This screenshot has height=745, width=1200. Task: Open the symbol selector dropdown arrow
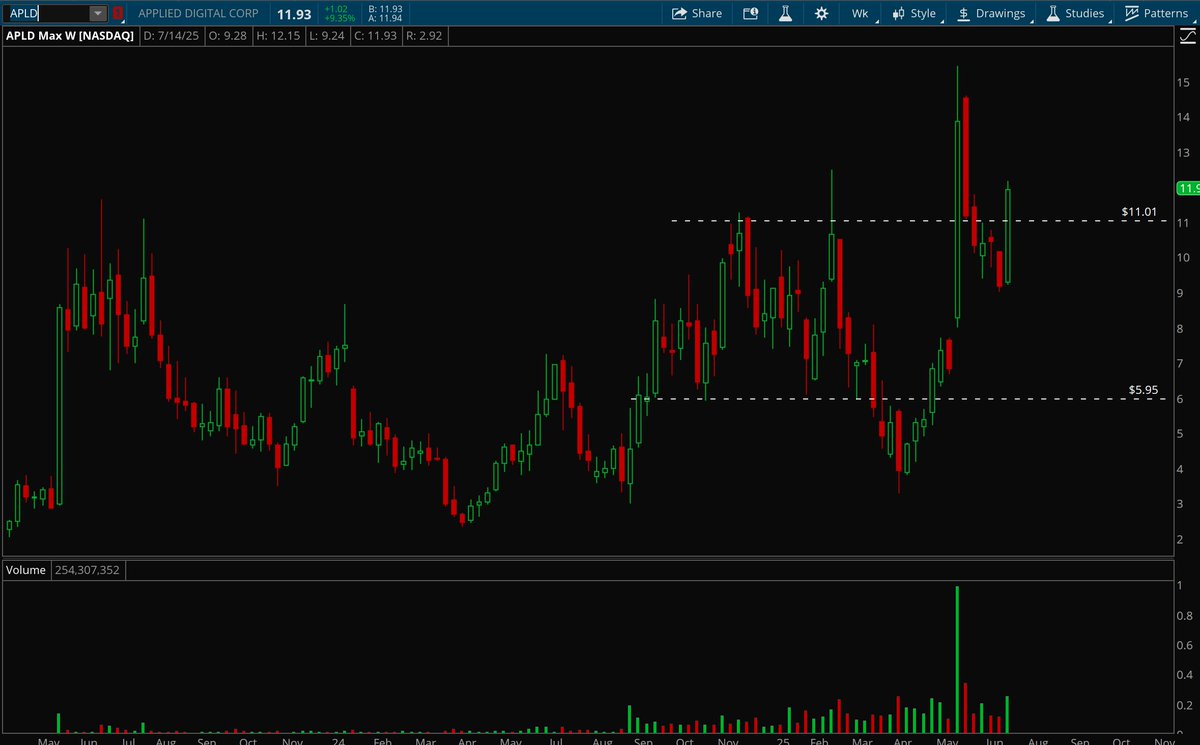pyautogui.click(x=98, y=13)
